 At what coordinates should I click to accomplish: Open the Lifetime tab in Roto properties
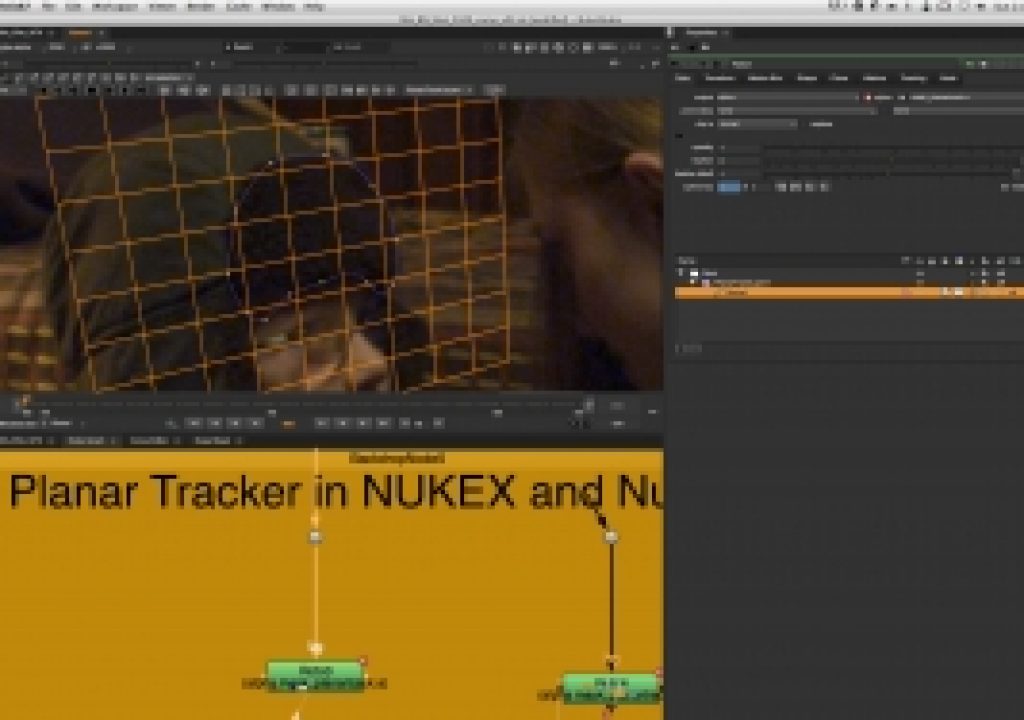pyautogui.click(x=874, y=78)
